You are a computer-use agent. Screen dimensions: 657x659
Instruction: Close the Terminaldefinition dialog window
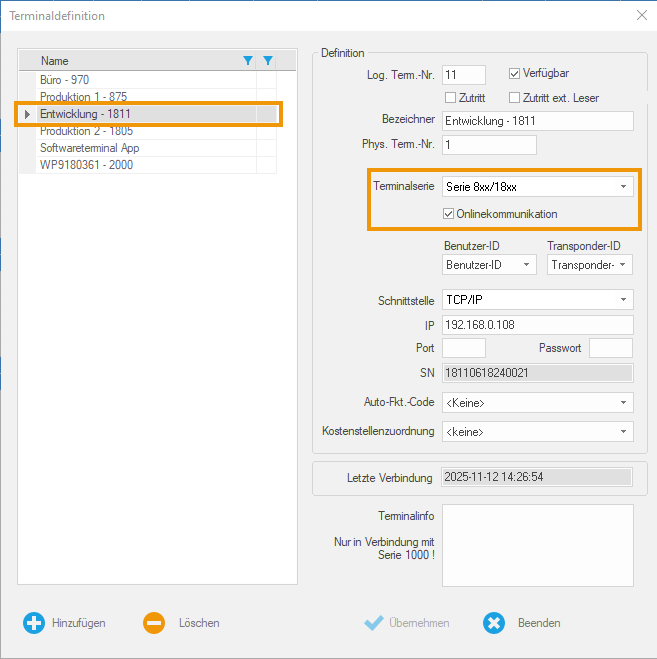pos(641,15)
